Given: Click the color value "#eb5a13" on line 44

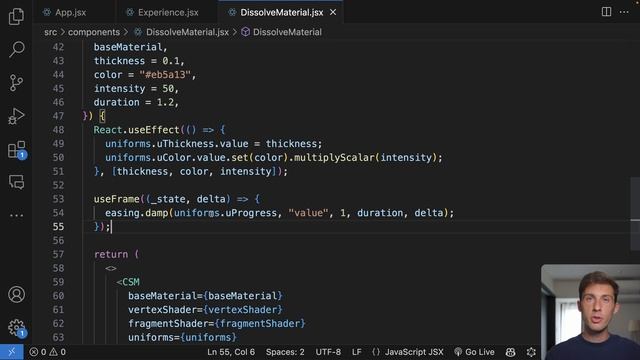Looking at the screenshot, I should [x=165, y=75].
